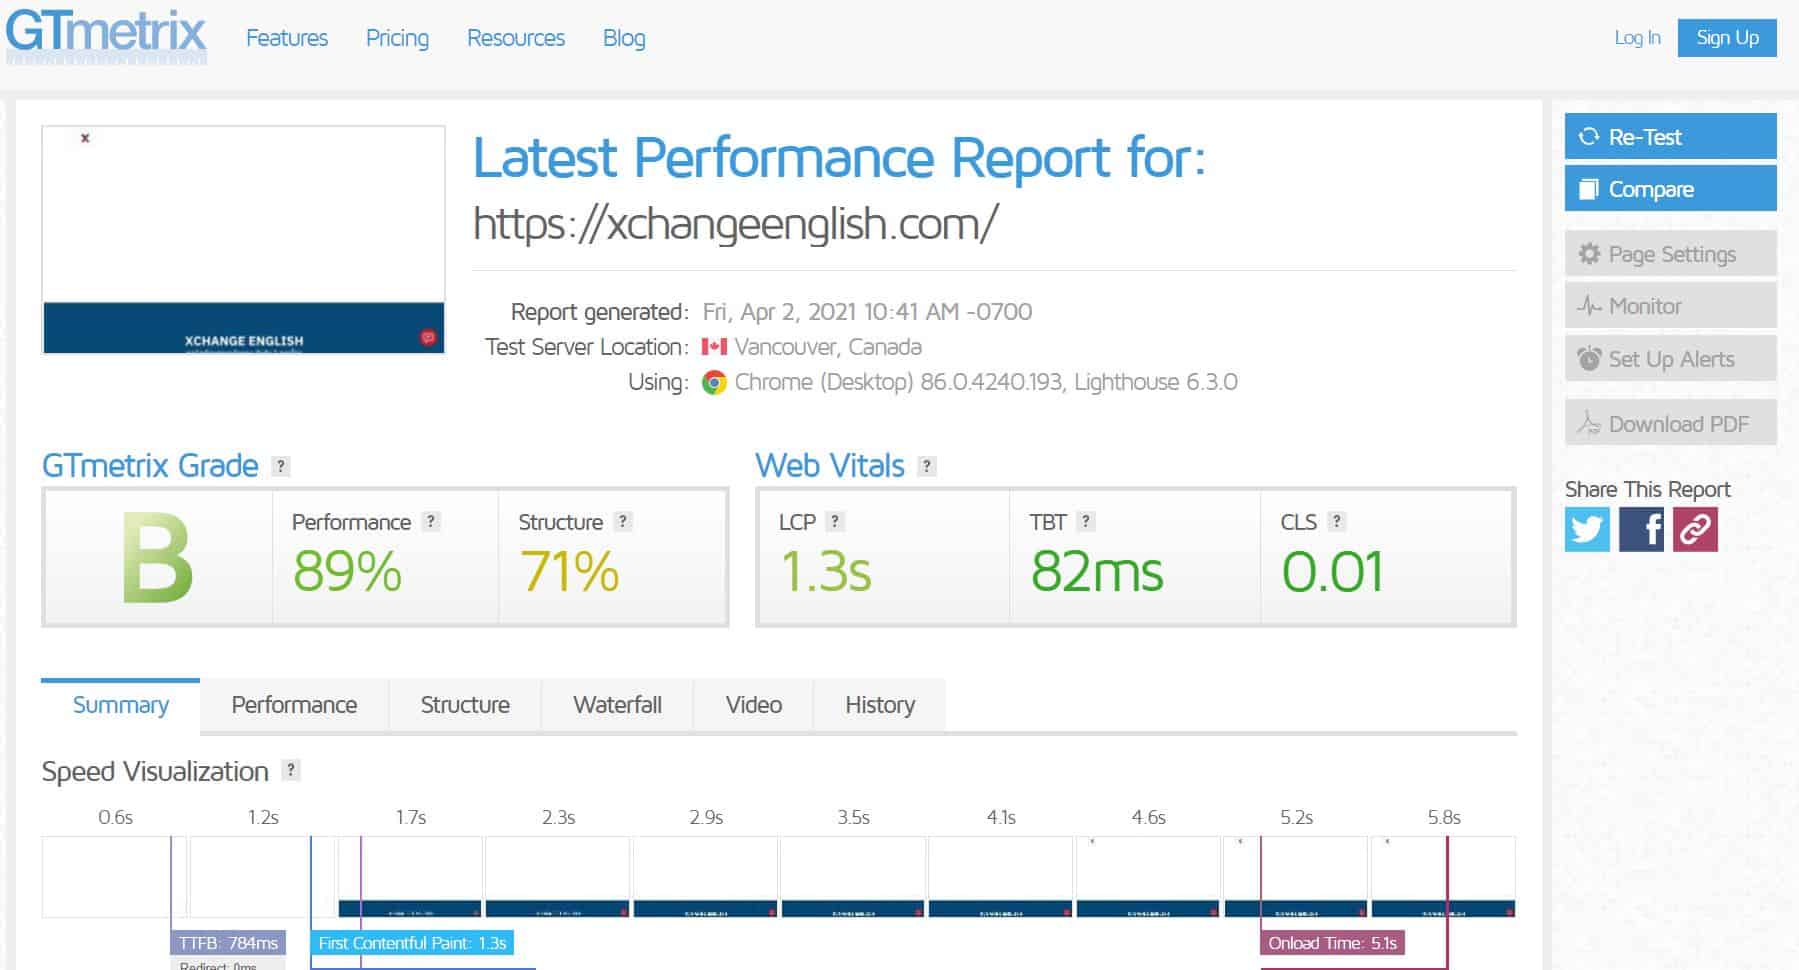1799x970 pixels.
Task: Switch to the Performance tab
Action: coord(294,705)
